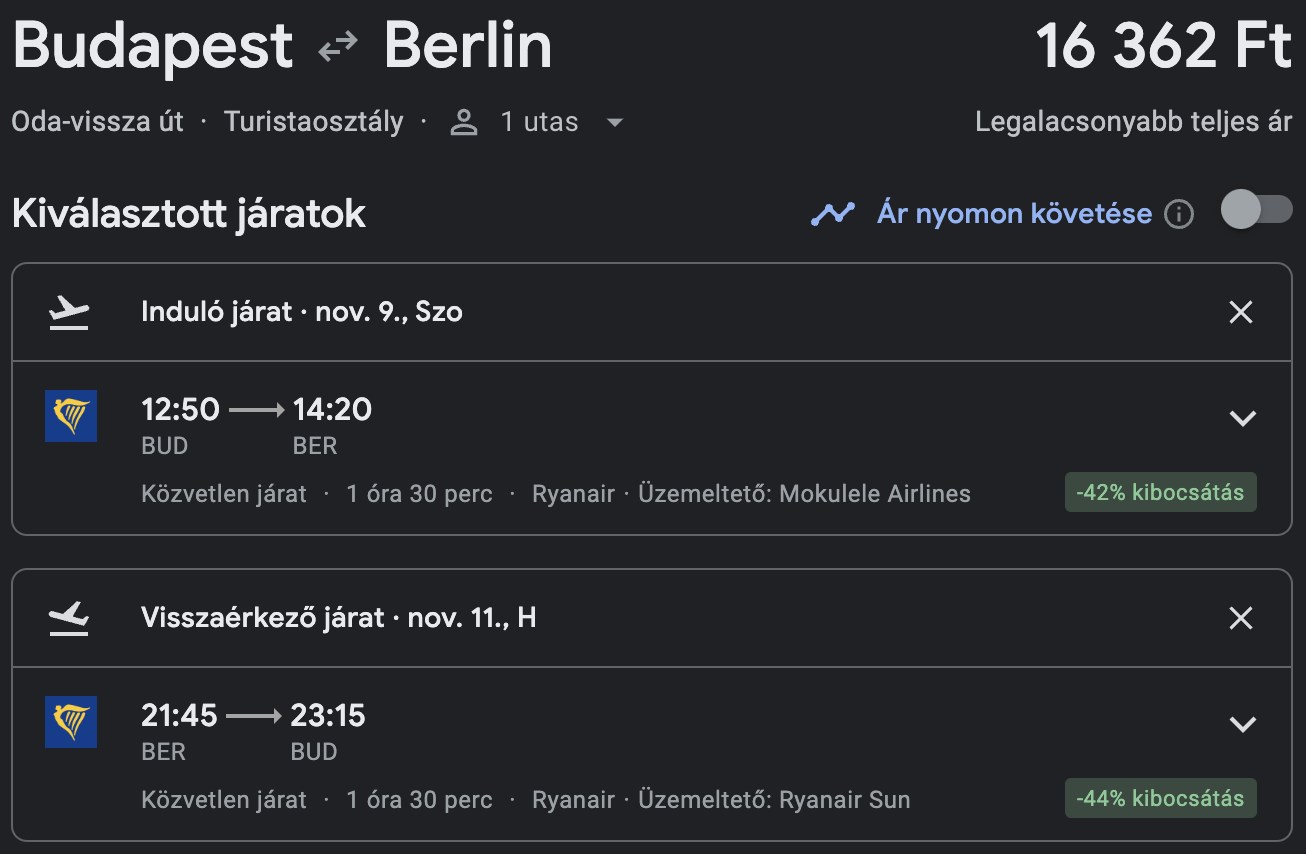Click the Ár nyomon követése link text
This screenshot has height=854, width=1306.
point(1014,213)
